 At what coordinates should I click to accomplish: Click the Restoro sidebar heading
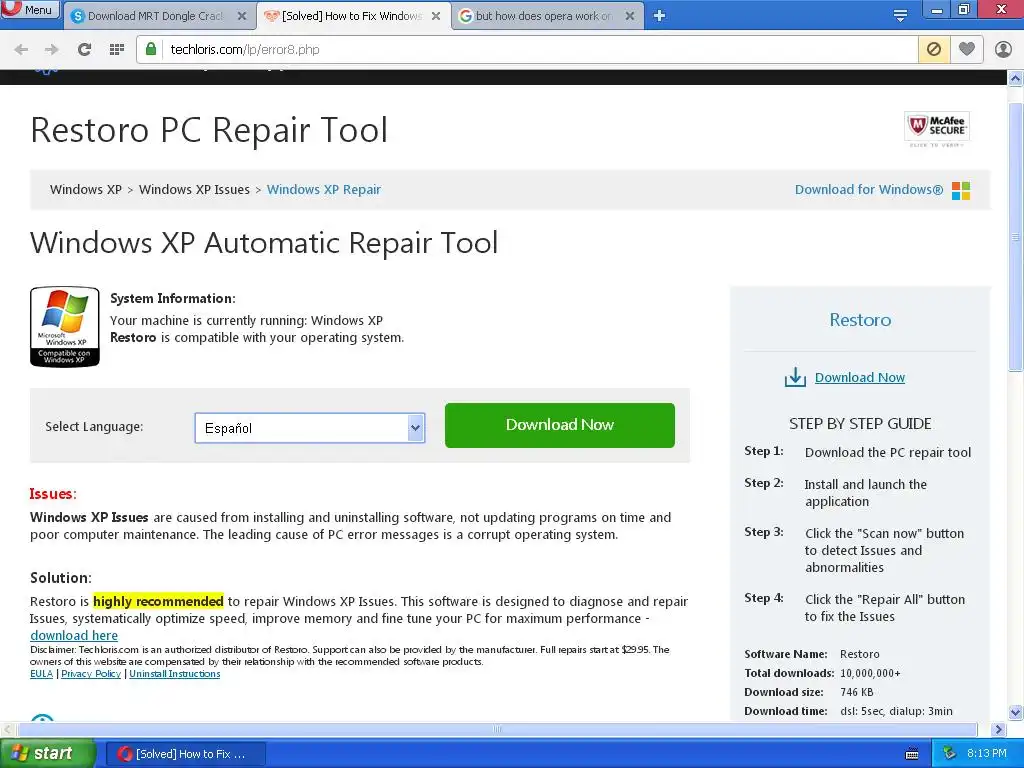860,320
